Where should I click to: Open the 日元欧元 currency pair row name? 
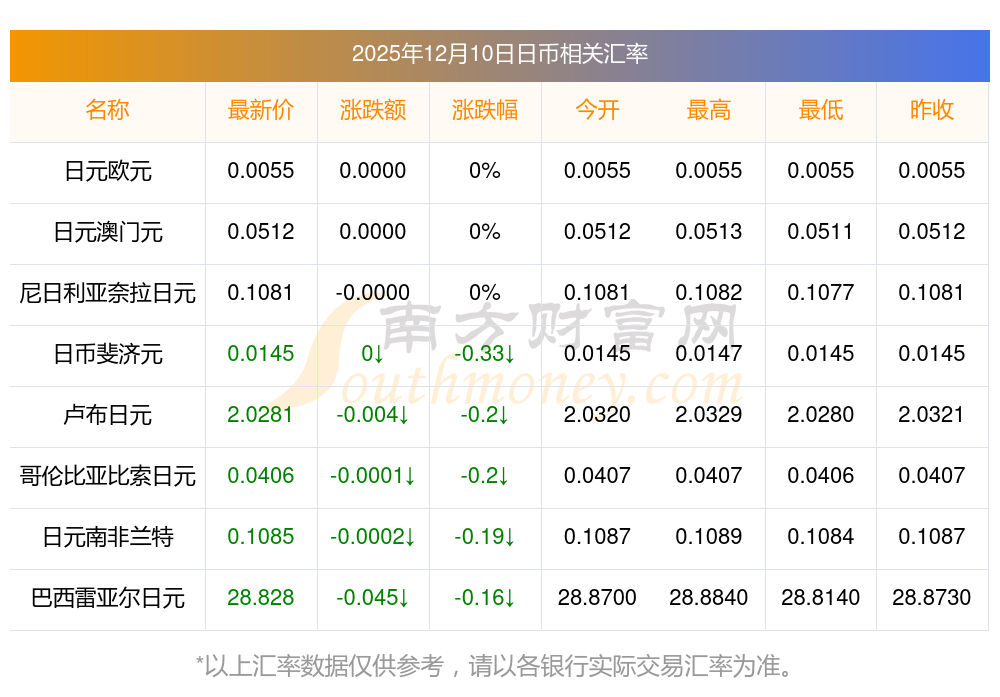(107, 171)
